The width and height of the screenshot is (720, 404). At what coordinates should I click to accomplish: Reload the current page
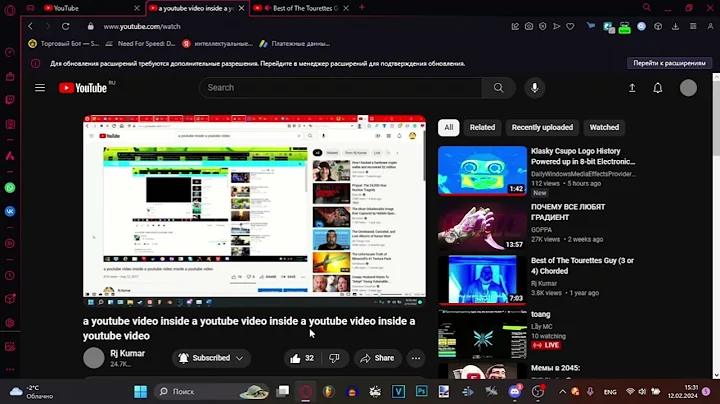66,26
